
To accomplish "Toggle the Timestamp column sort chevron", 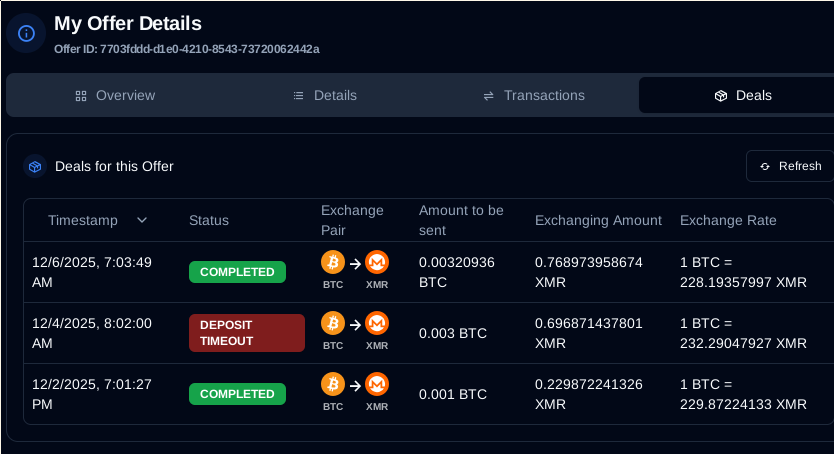I will (x=142, y=220).
